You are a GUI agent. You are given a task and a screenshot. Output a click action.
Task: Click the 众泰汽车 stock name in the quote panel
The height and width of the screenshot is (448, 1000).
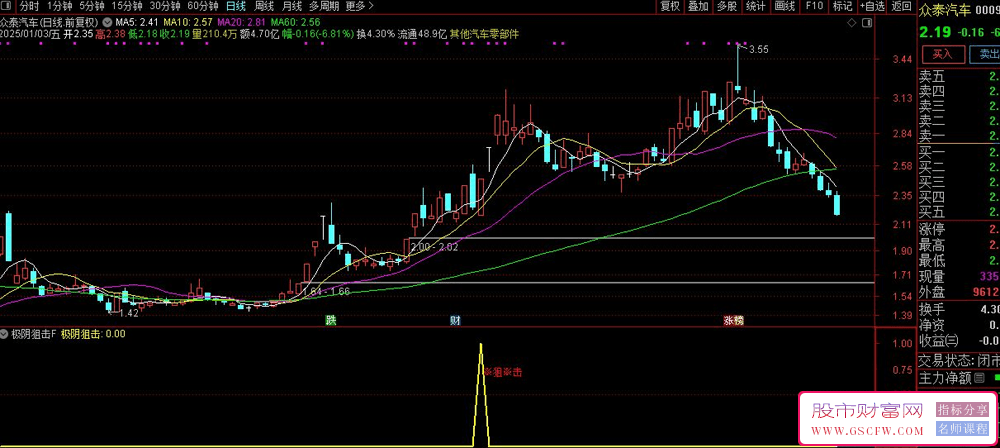coord(944,9)
